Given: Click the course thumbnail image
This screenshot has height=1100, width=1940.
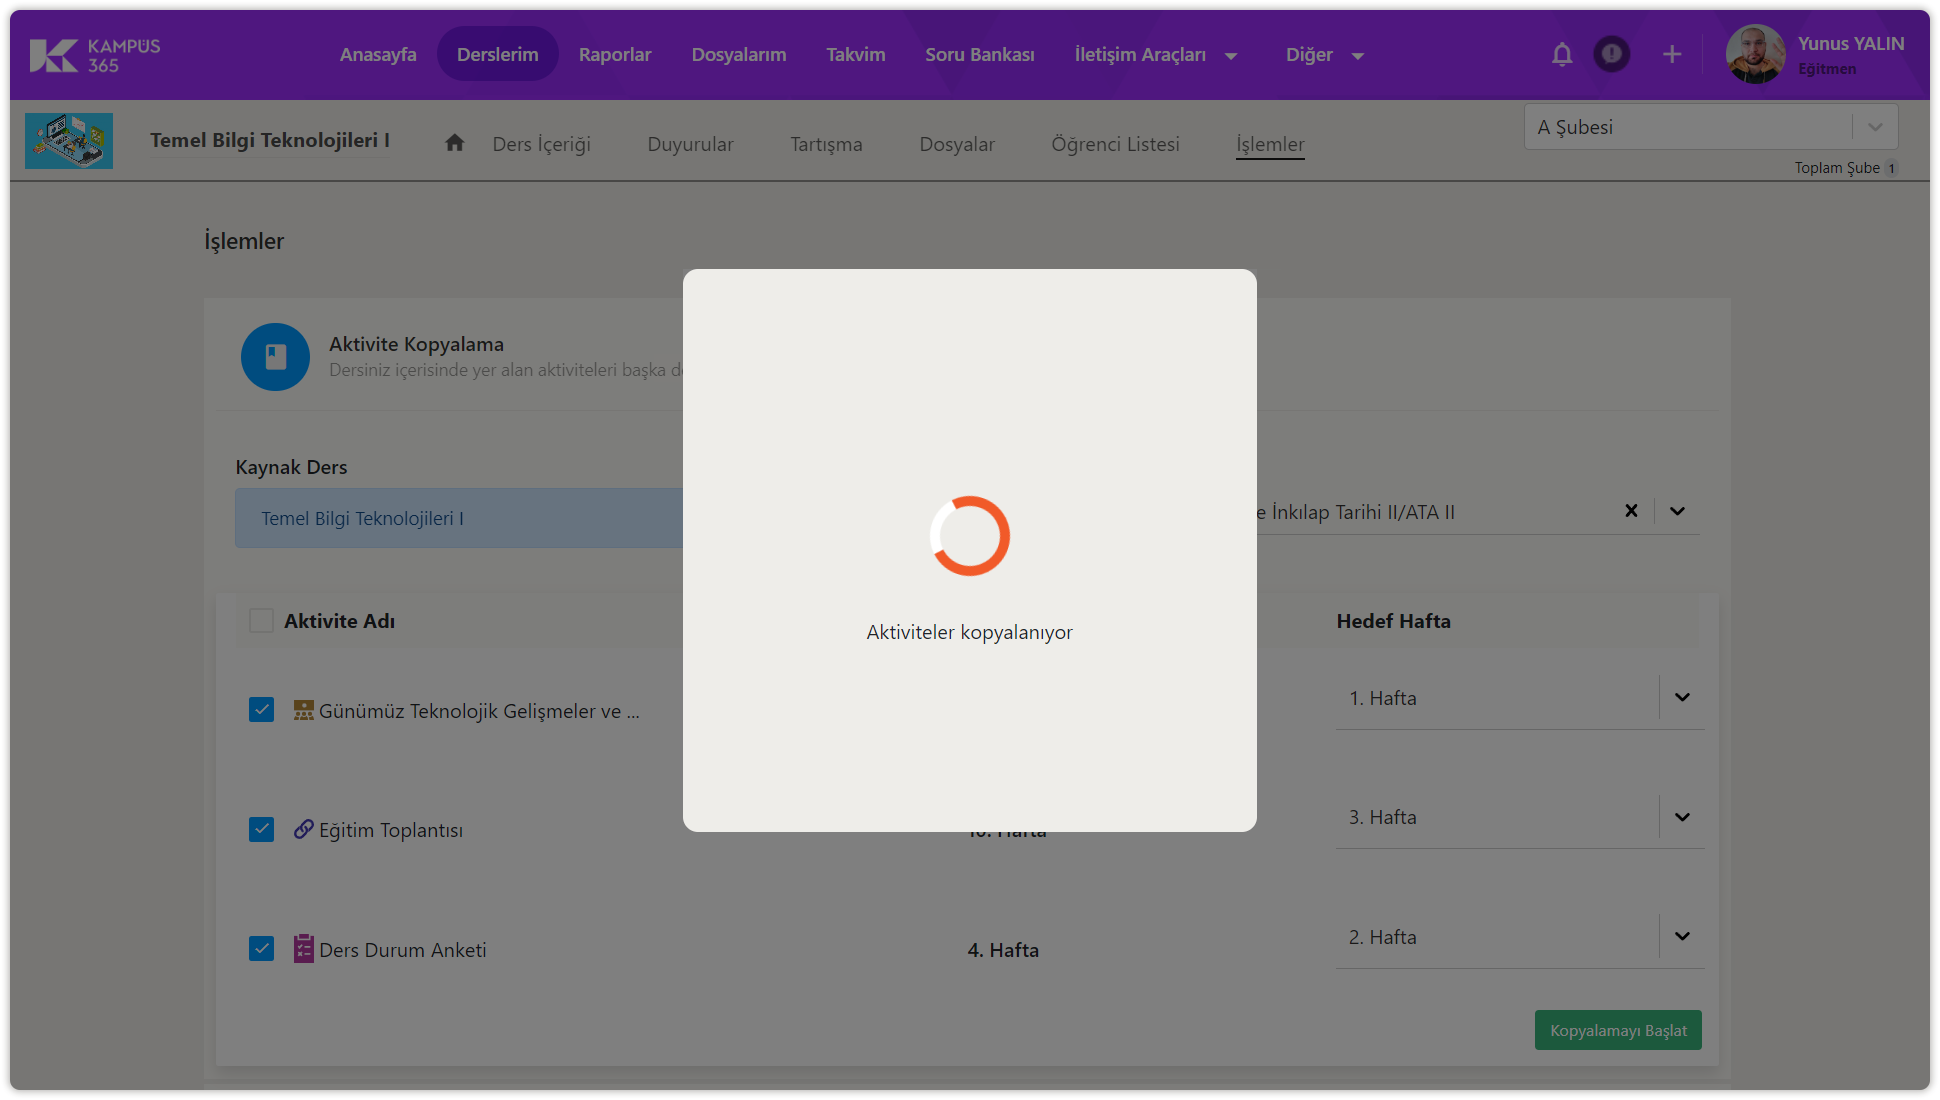Looking at the screenshot, I should (x=69, y=140).
